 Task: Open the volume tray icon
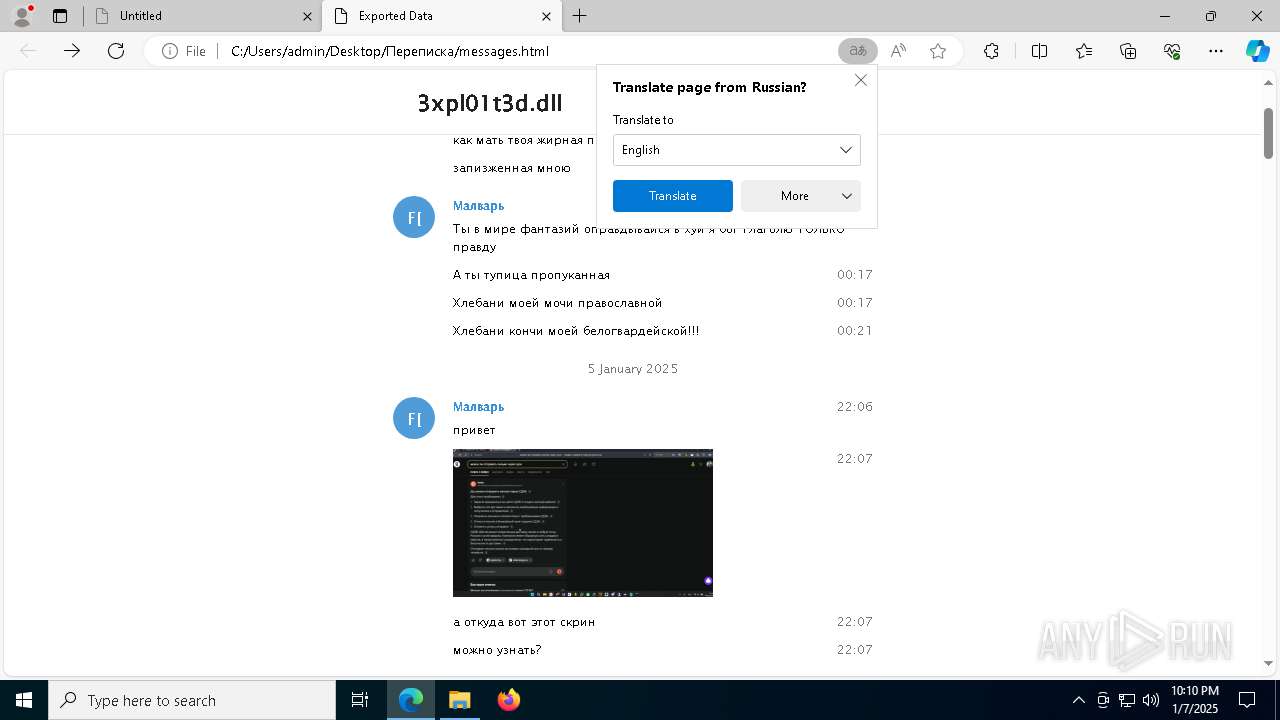1151,700
